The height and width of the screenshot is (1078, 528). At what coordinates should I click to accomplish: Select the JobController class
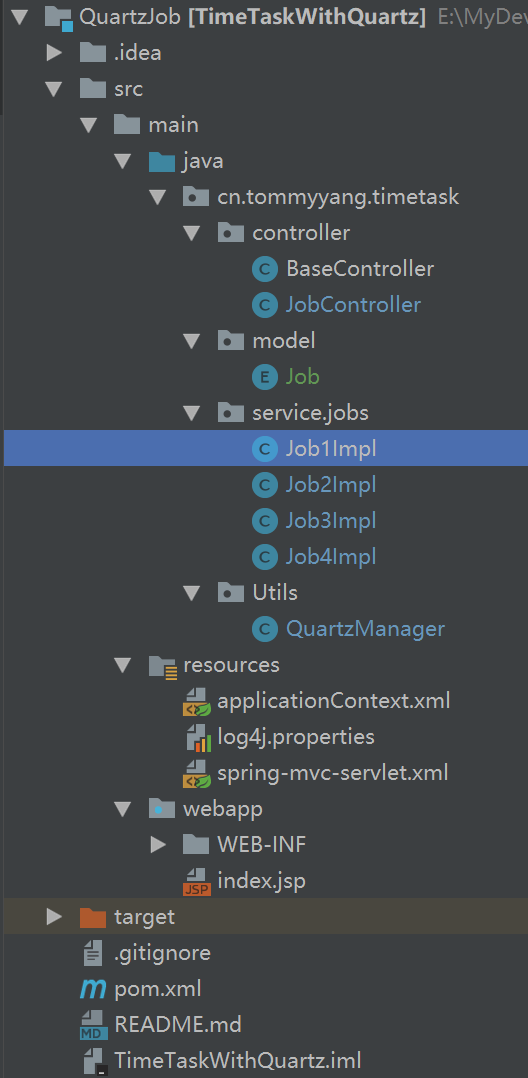tap(353, 305)
